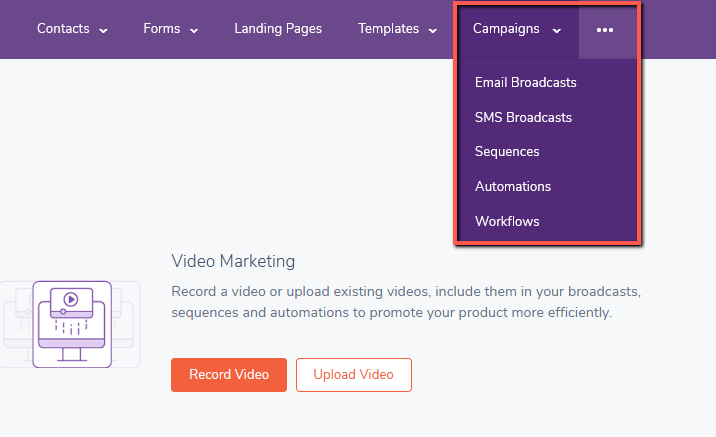716x437 pixels.
Task: Click the Campaigns menu label
Action: [506, 28]
